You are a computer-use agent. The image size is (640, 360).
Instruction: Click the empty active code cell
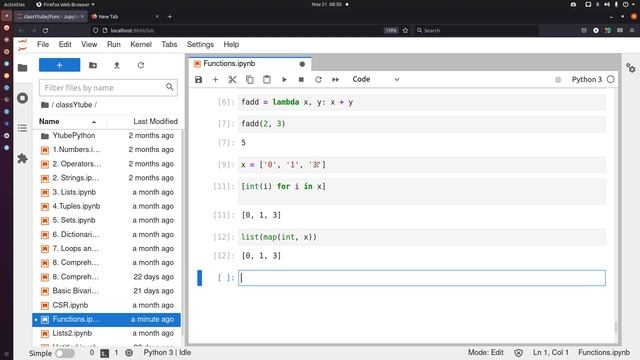tap(422, 278)
